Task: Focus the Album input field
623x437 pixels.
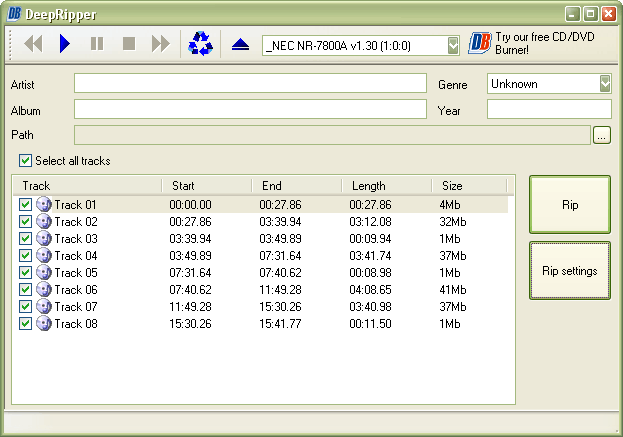Action: (x=250, y=109)
